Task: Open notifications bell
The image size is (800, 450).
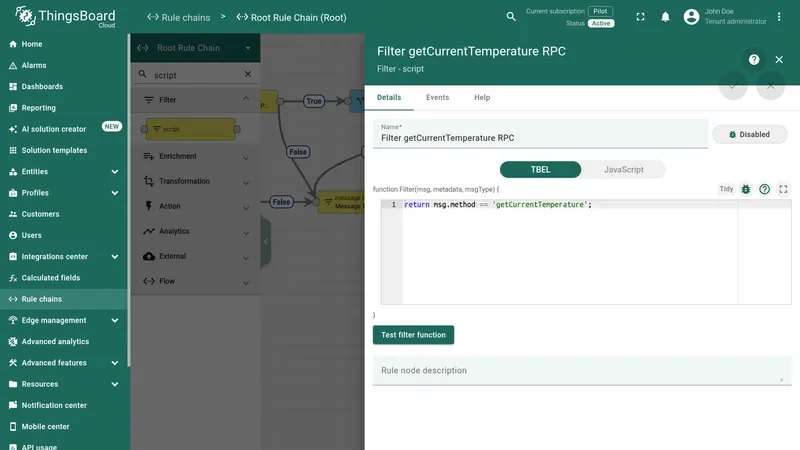Action: (665, 17)
